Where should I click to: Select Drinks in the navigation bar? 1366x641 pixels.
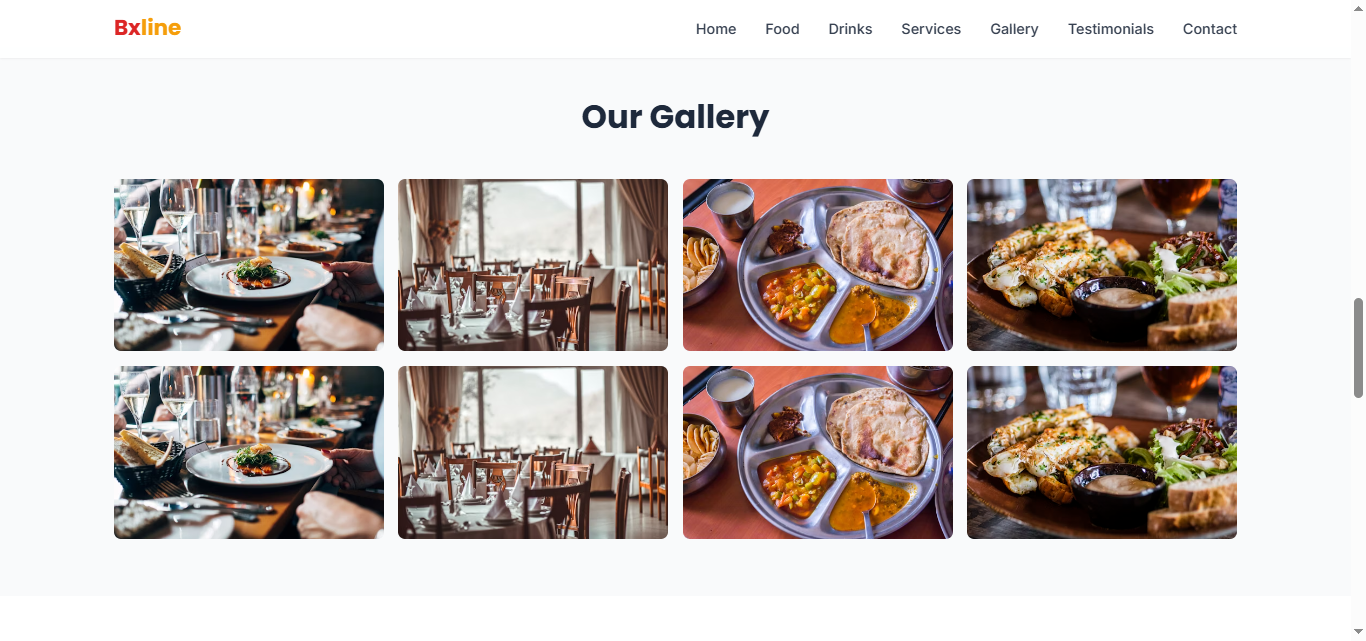(850, 29)
